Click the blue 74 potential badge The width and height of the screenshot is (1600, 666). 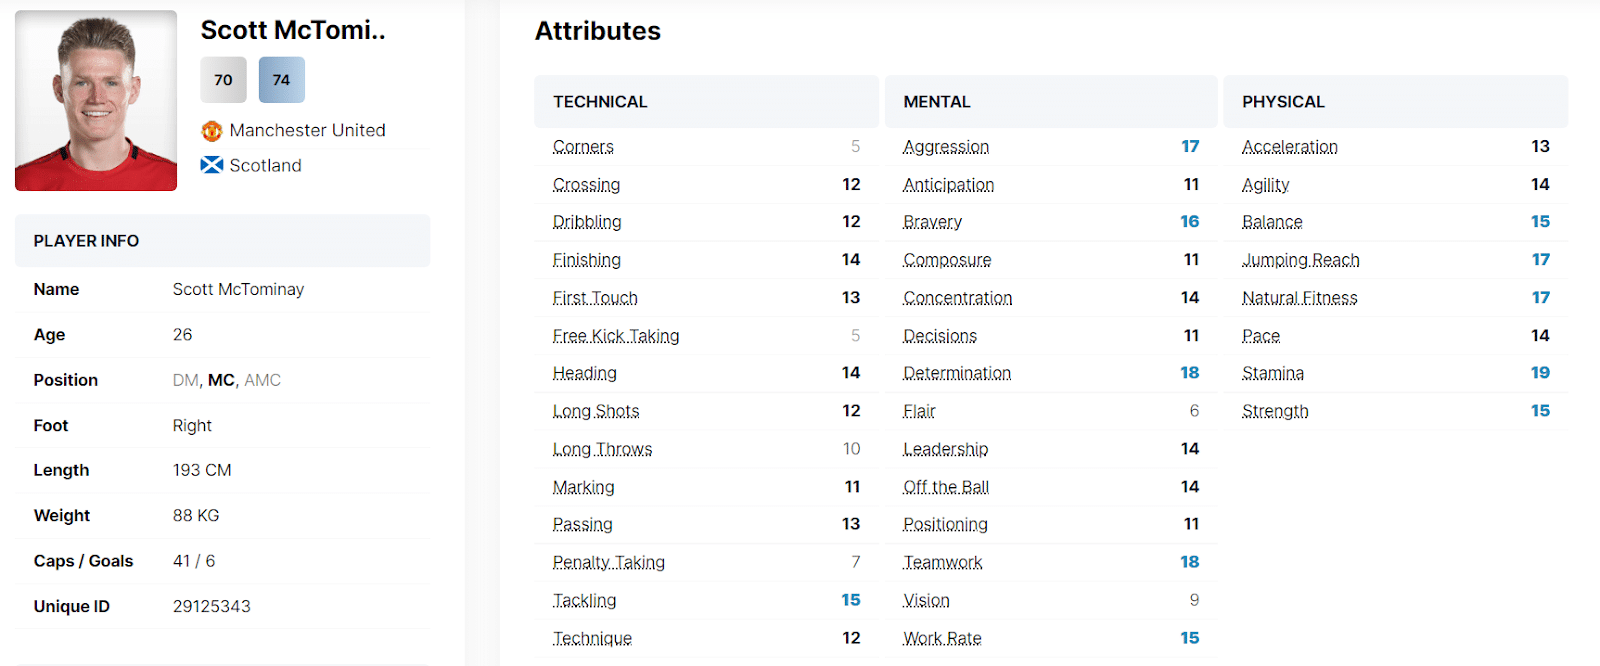281,80
